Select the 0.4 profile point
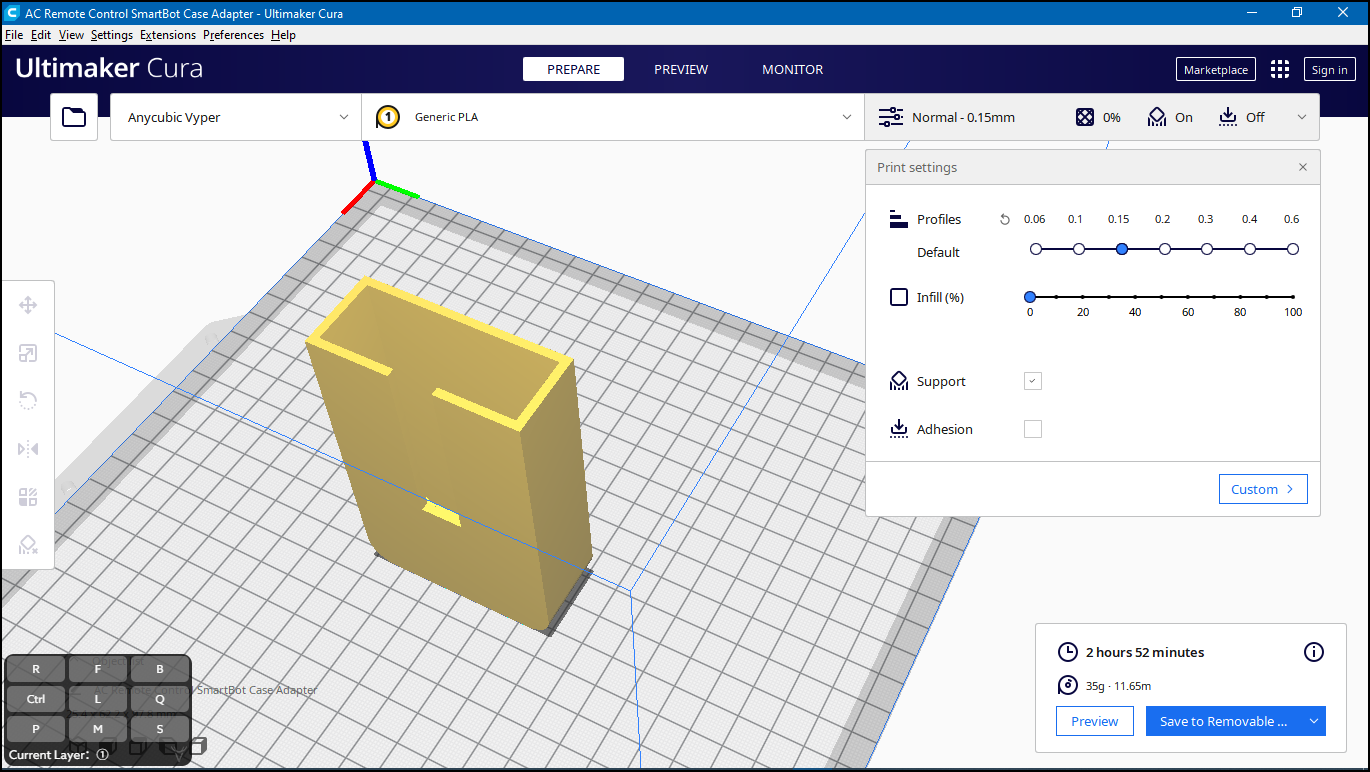Screen dimensions: 1370x772 [x=1250, y=249]
